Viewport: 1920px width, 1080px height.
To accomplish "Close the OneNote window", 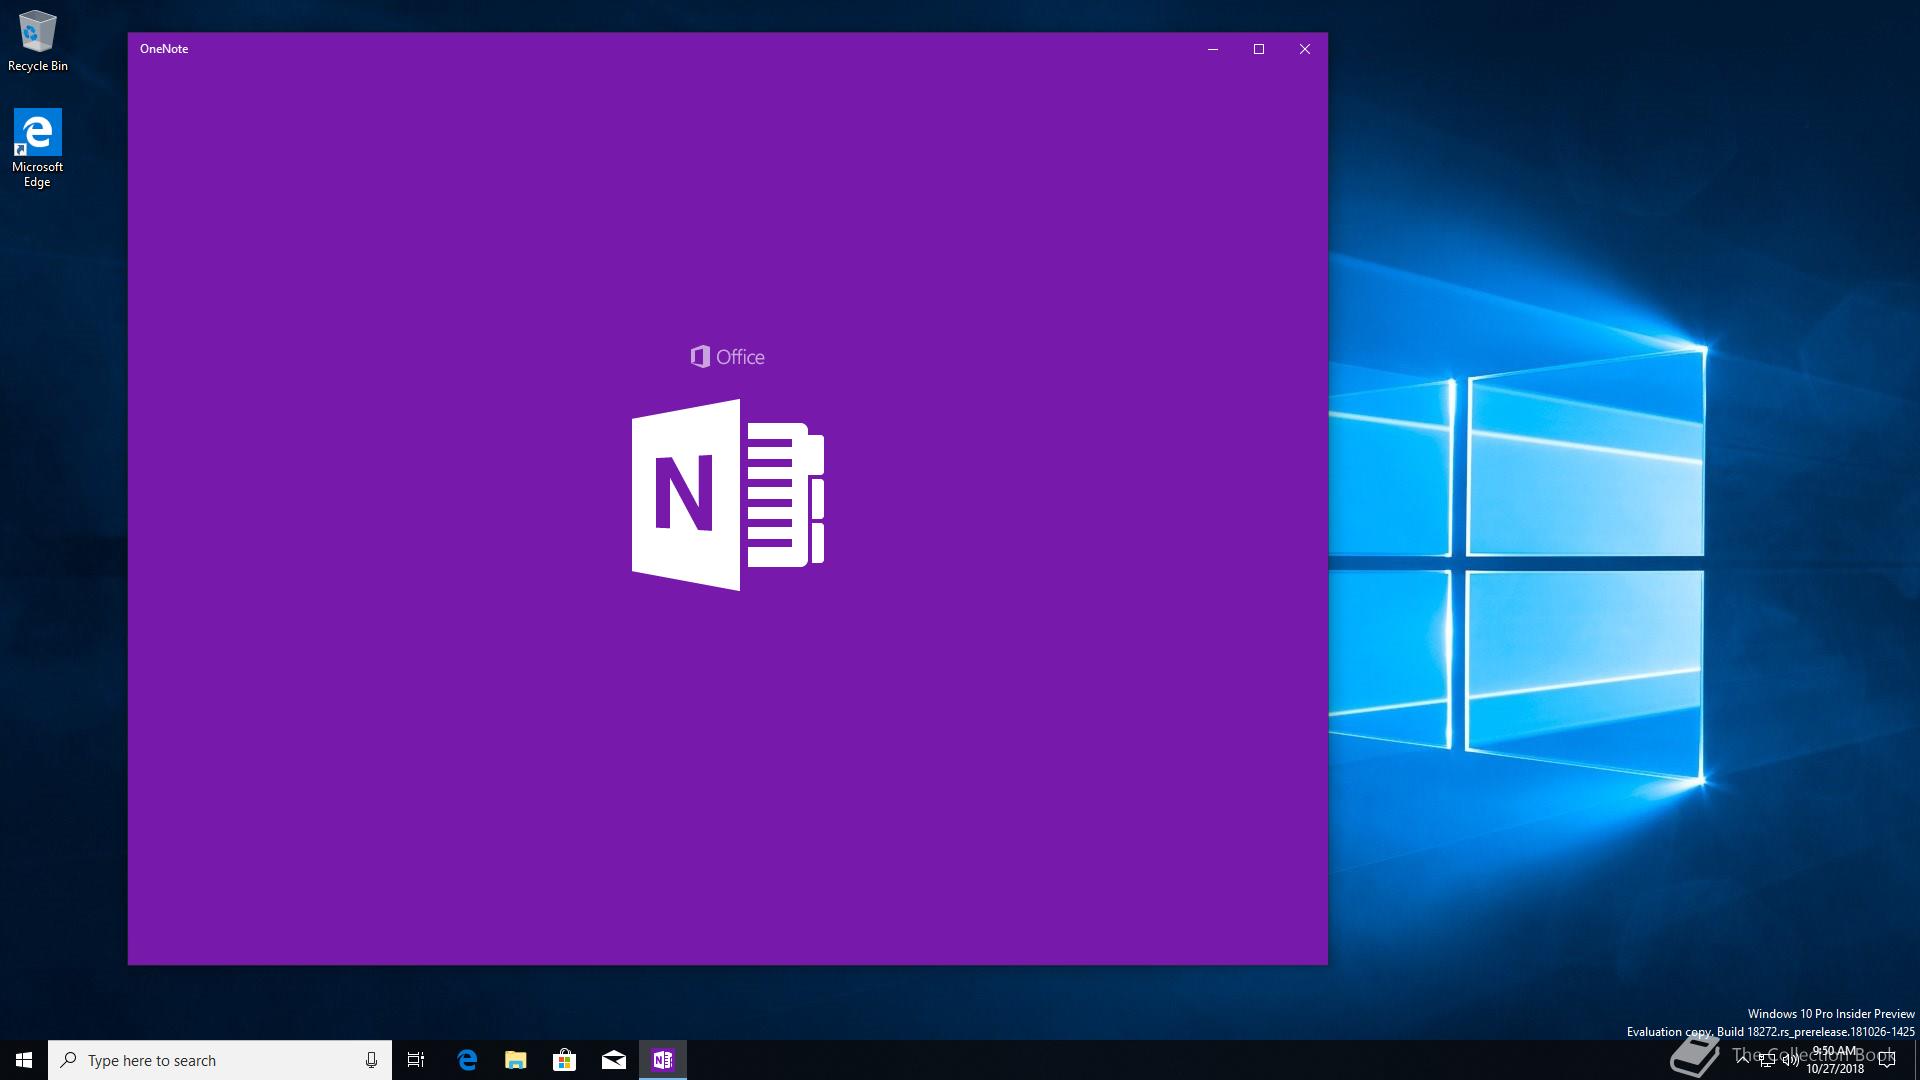I will point(1305,49).
